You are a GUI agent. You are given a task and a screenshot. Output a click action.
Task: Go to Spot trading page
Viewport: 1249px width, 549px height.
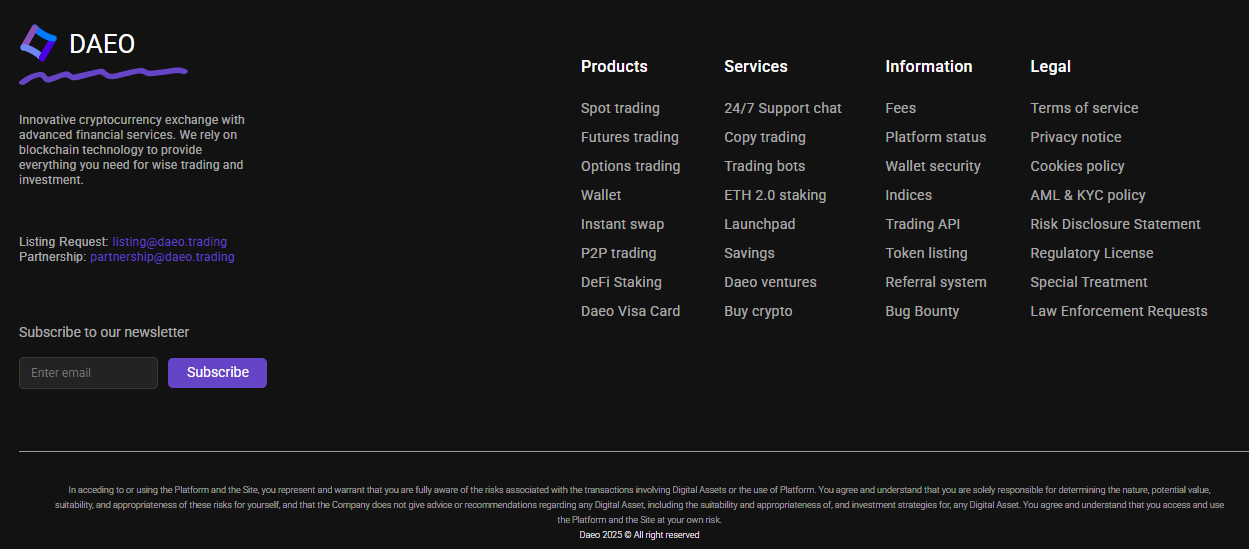[x=620, y=108]
